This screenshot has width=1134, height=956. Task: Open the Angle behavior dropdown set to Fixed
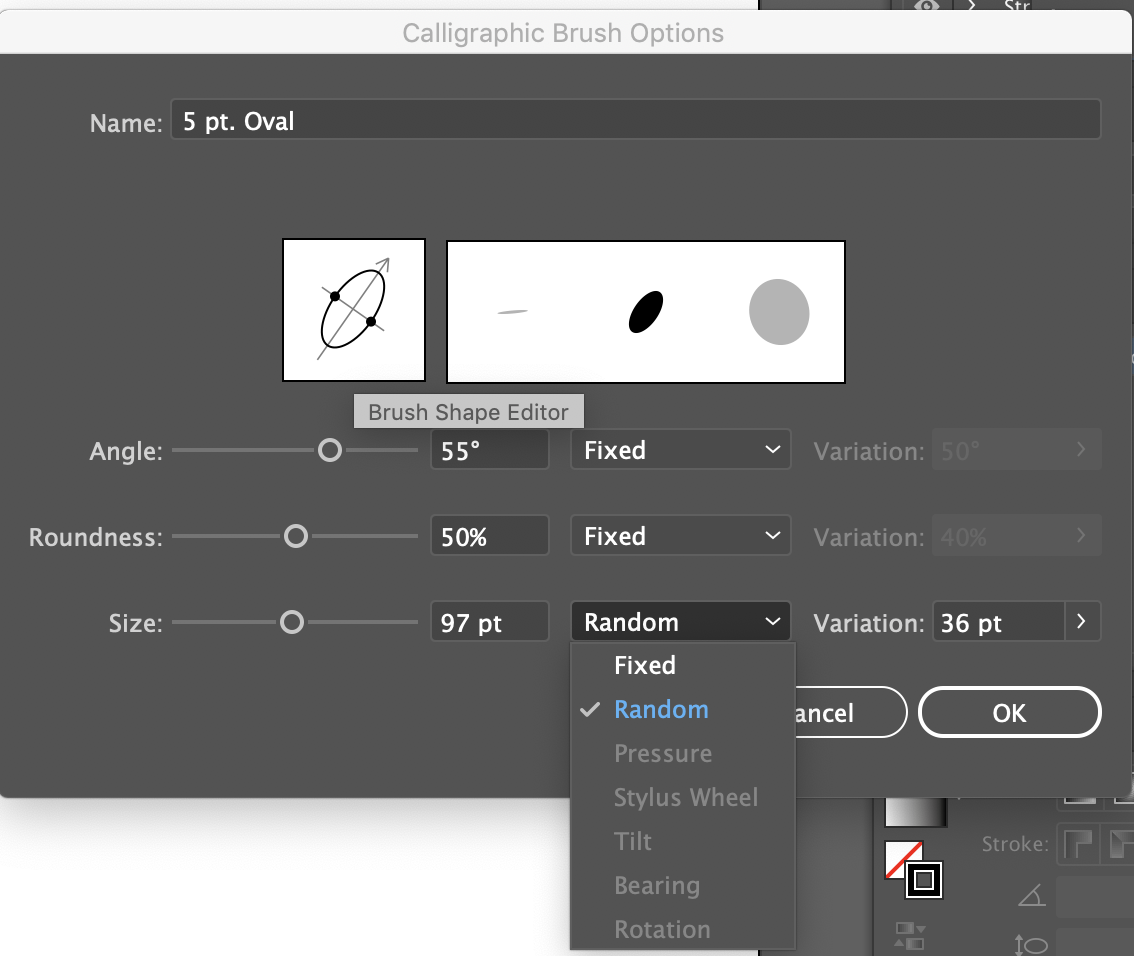point(680,449)
